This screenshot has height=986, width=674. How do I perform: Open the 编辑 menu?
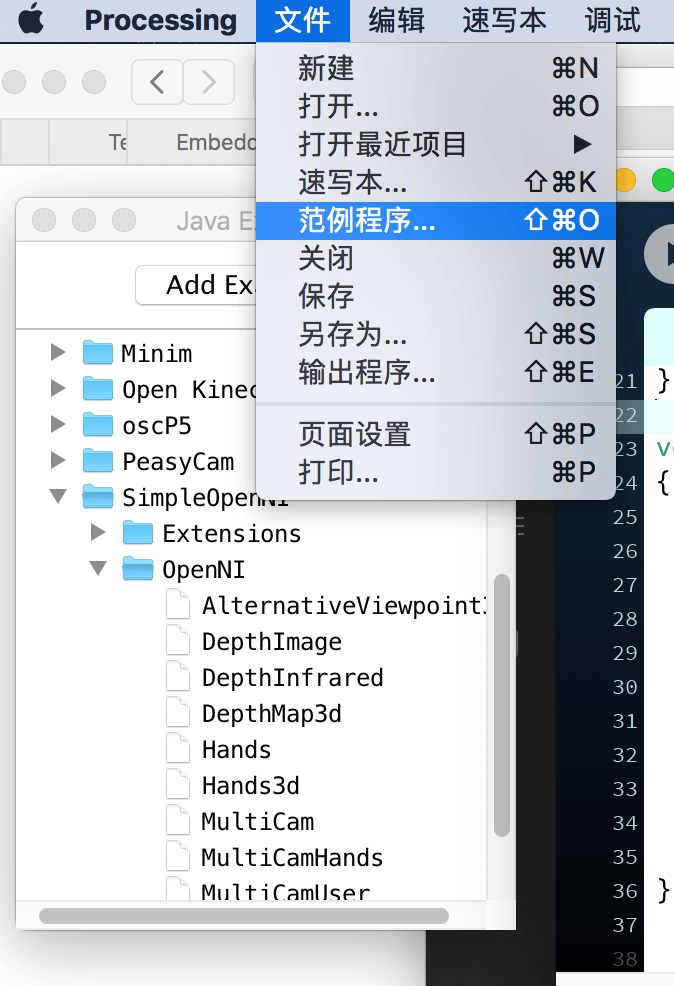coord(397,20)
